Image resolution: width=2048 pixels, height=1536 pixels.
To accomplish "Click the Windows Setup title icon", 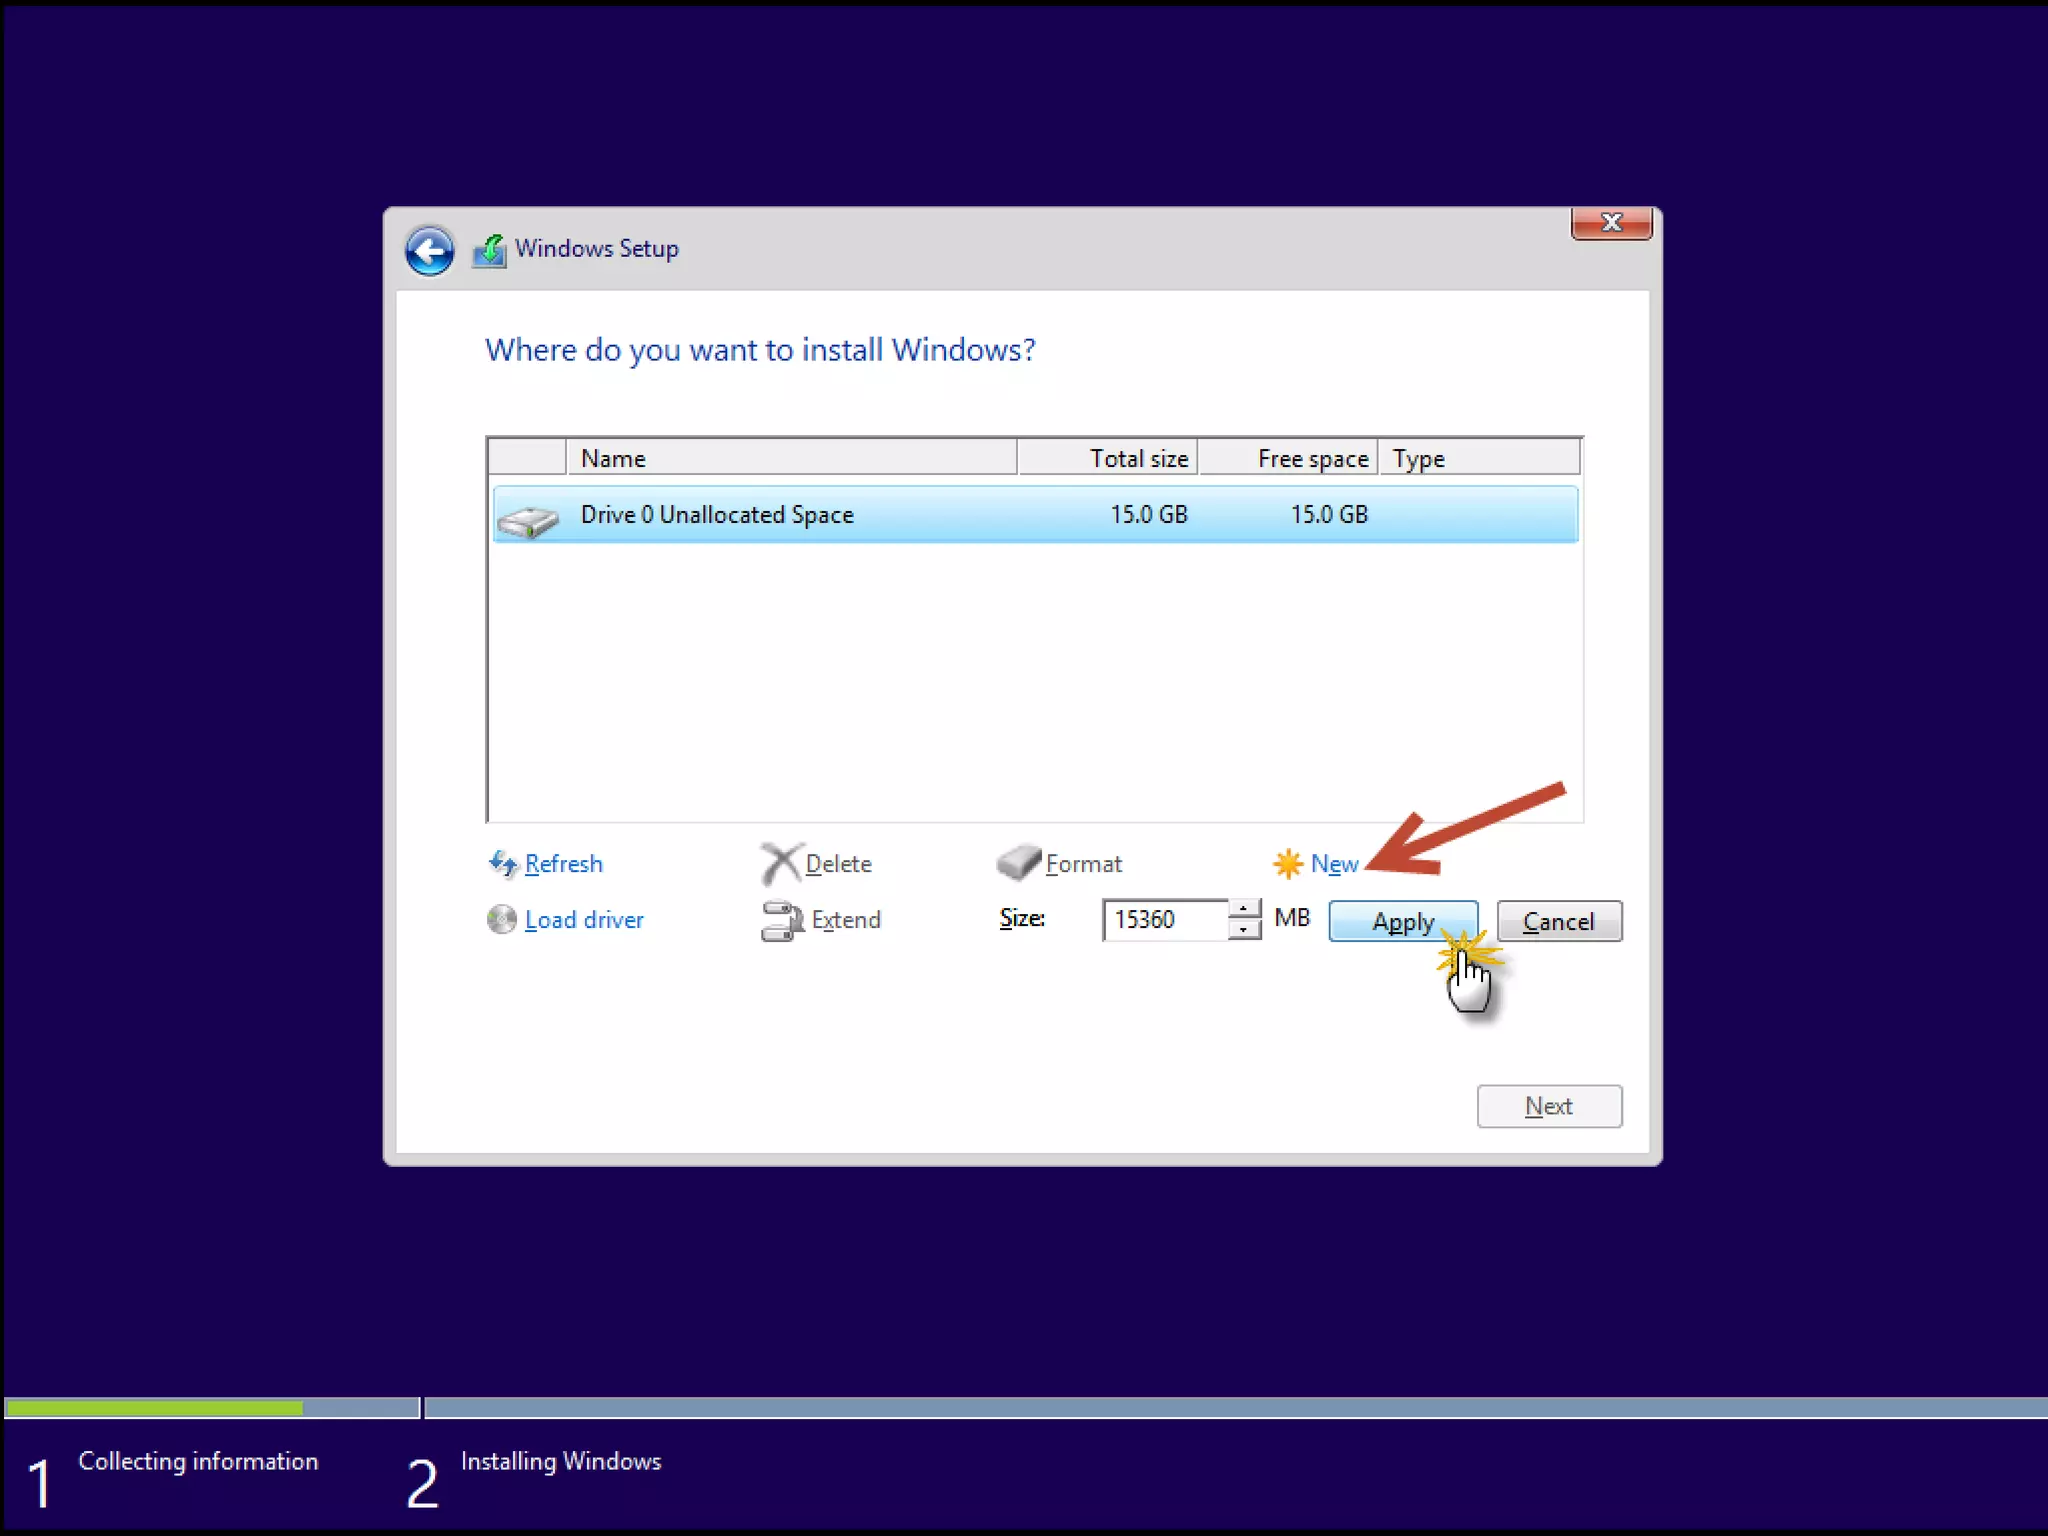I will pos(489,250).
